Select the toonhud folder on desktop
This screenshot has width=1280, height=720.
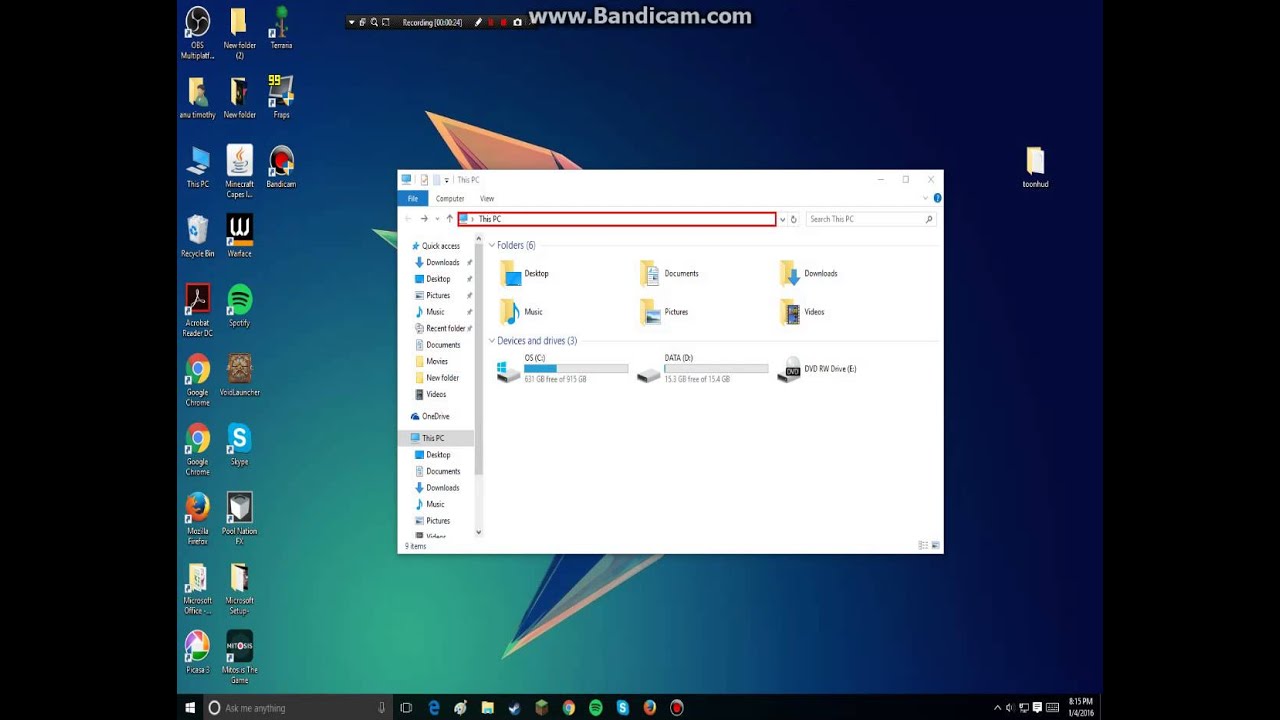click(x=1035, y=167)
